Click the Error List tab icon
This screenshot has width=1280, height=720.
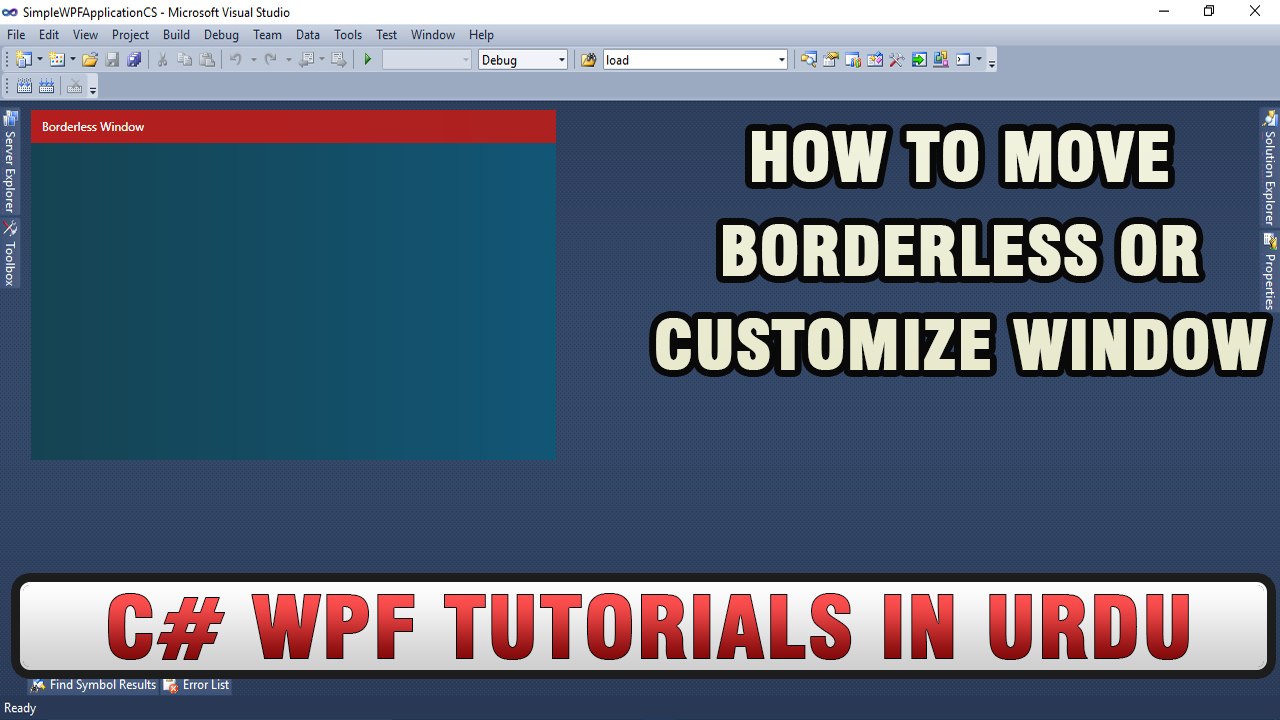pyautogui.click(x=171, y=685)
